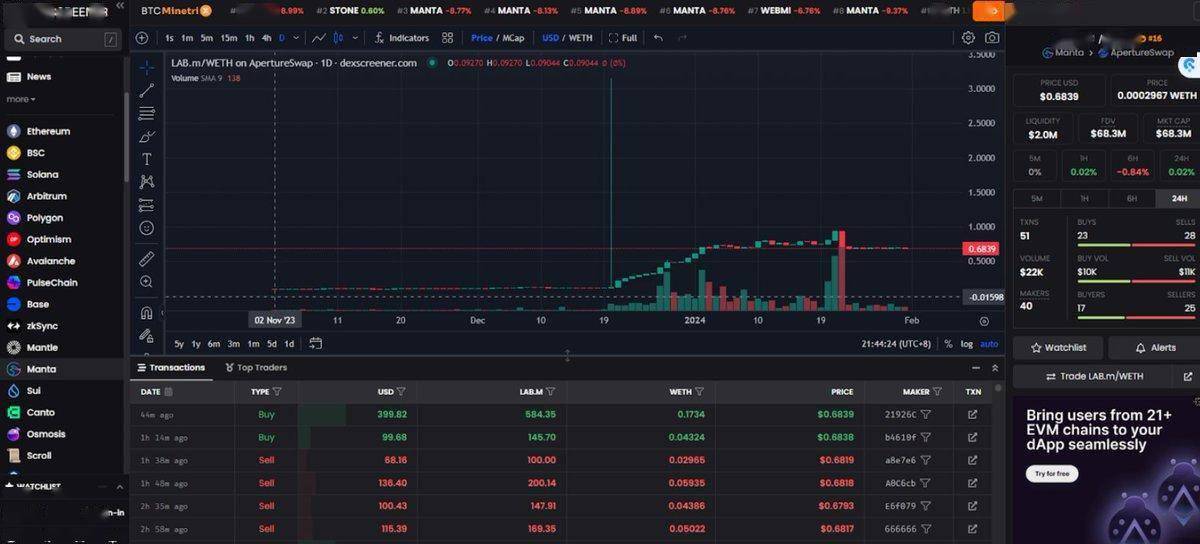This screenshot has height=544, width=1200.
Task: Expand the time interval dropdown arrow
Action: click(296, 38)
